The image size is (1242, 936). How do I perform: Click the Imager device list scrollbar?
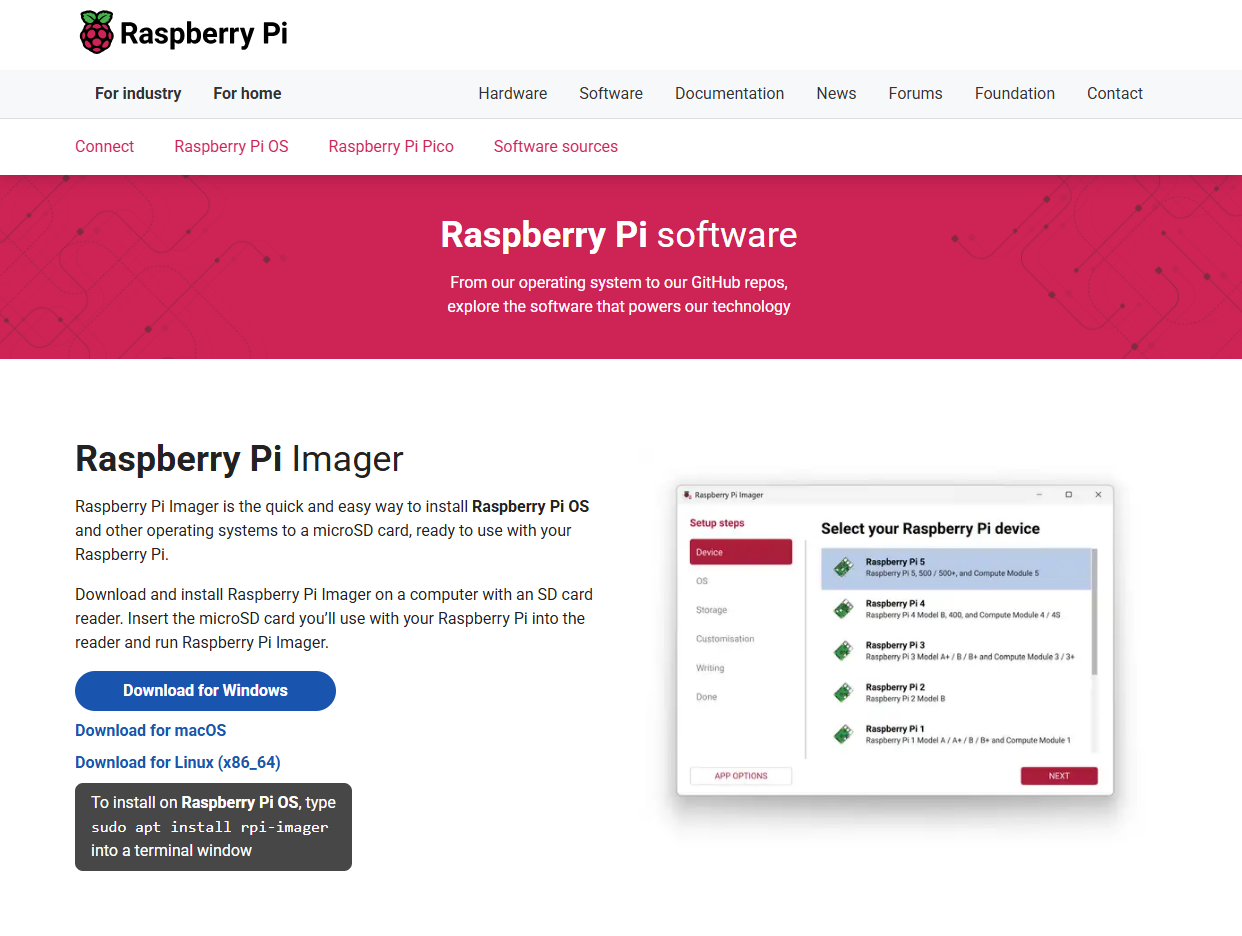click(x=1094, y=612)
